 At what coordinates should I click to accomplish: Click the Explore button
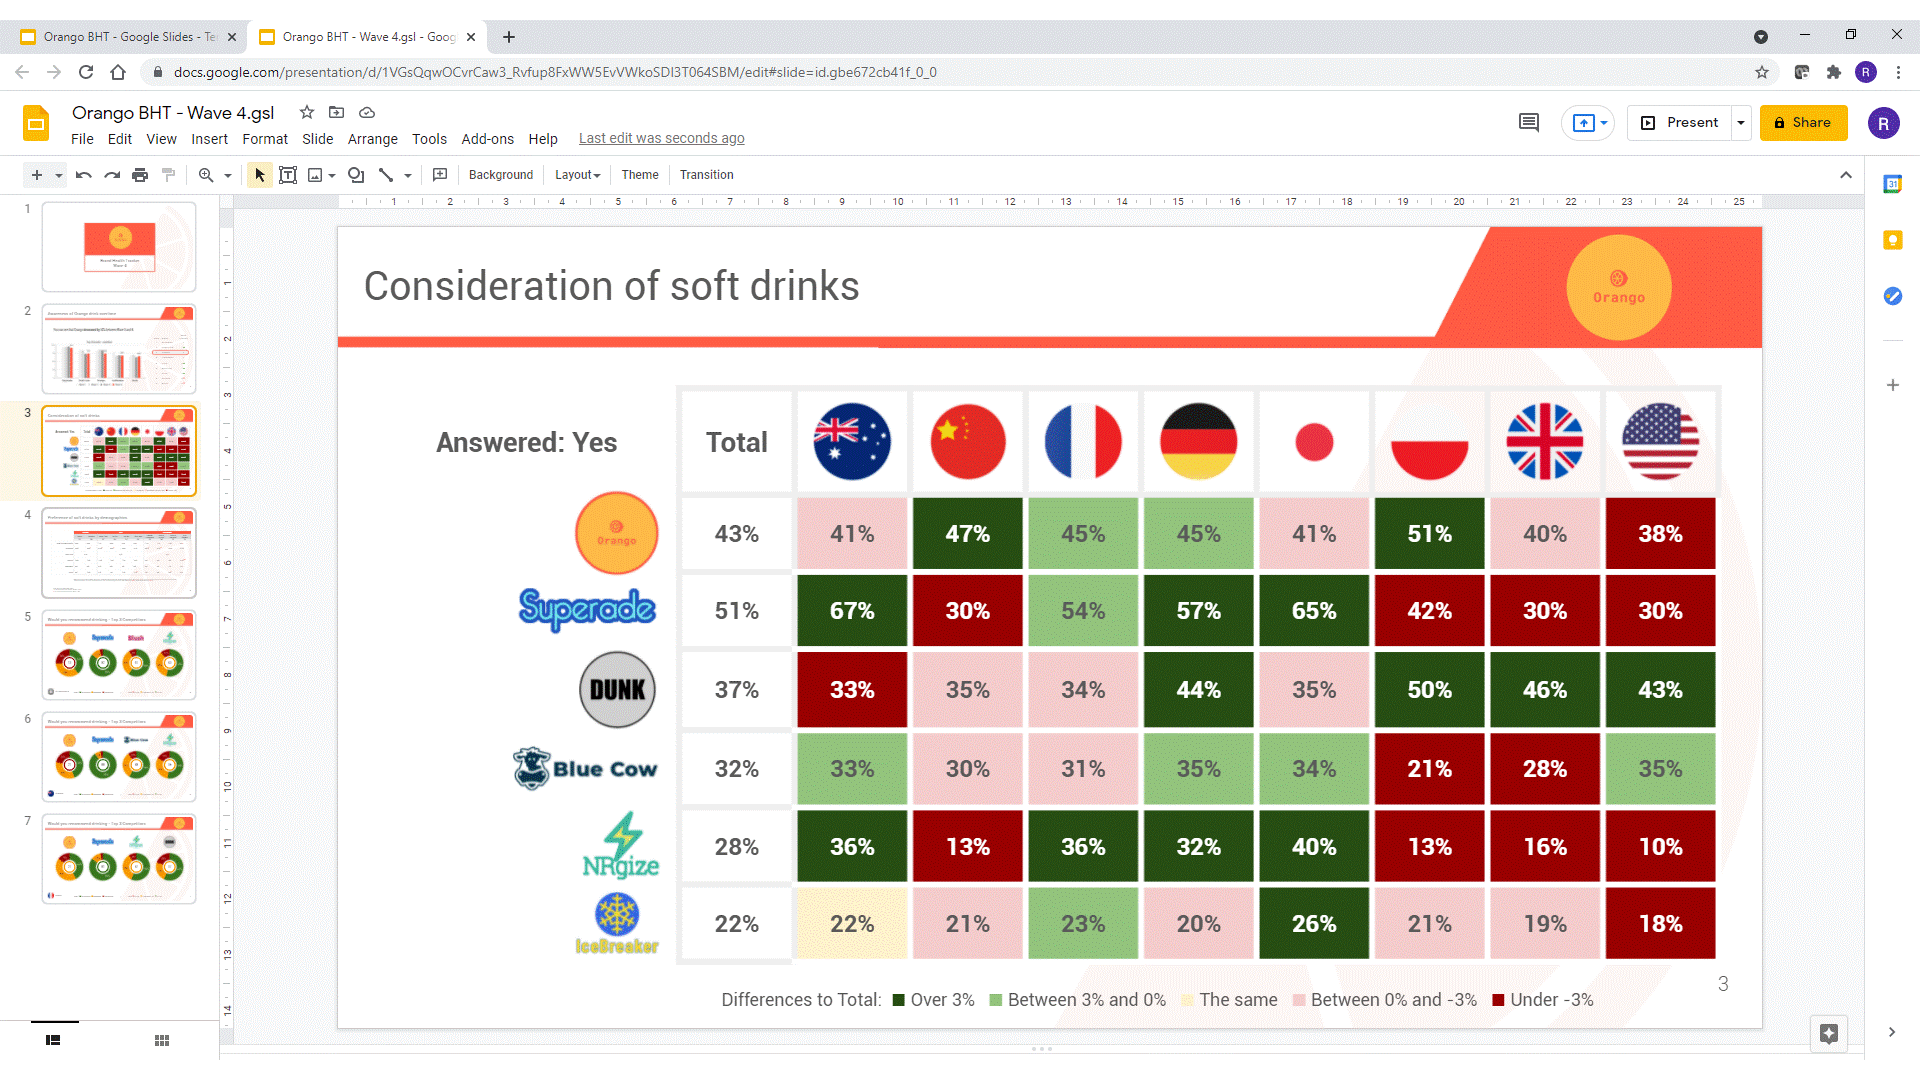tap(1829, 1034)
